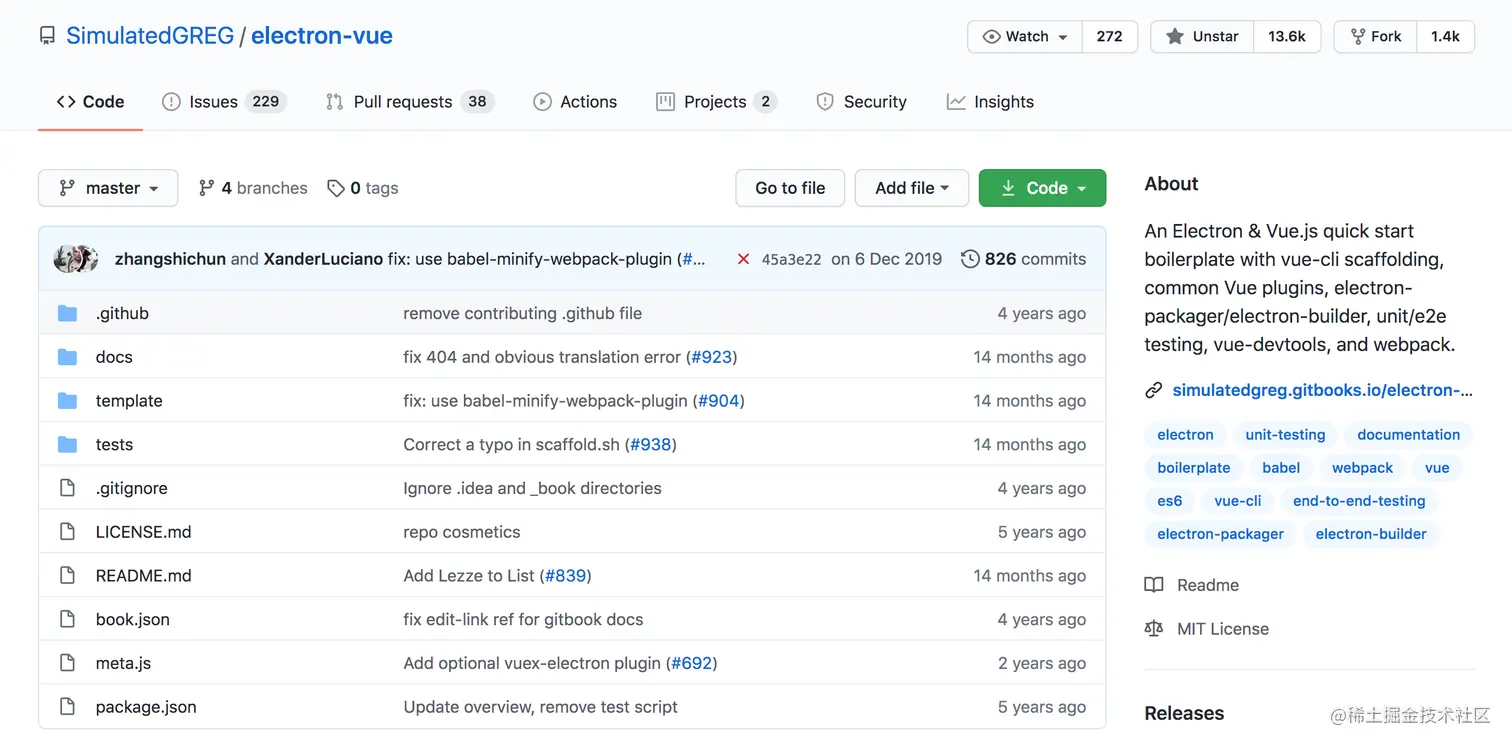The width and height of the screenshot is (1512, 747).
Task: Click the Readme book icon
Action: point(1154,585)
